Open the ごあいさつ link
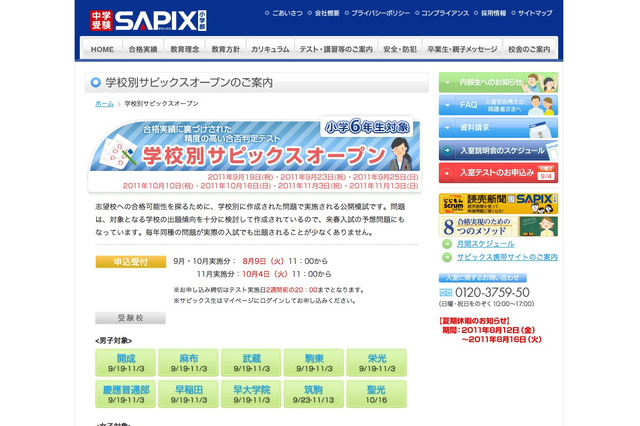Viewport: 640px width, 426px height. tap(287, 13)
